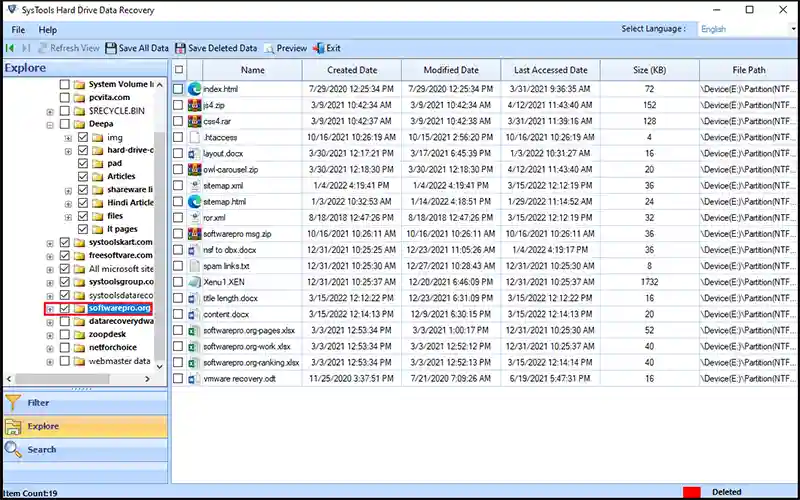Click the Edge icon beside sitemap.html
800x500 pixels.
(x=194, y=202)
